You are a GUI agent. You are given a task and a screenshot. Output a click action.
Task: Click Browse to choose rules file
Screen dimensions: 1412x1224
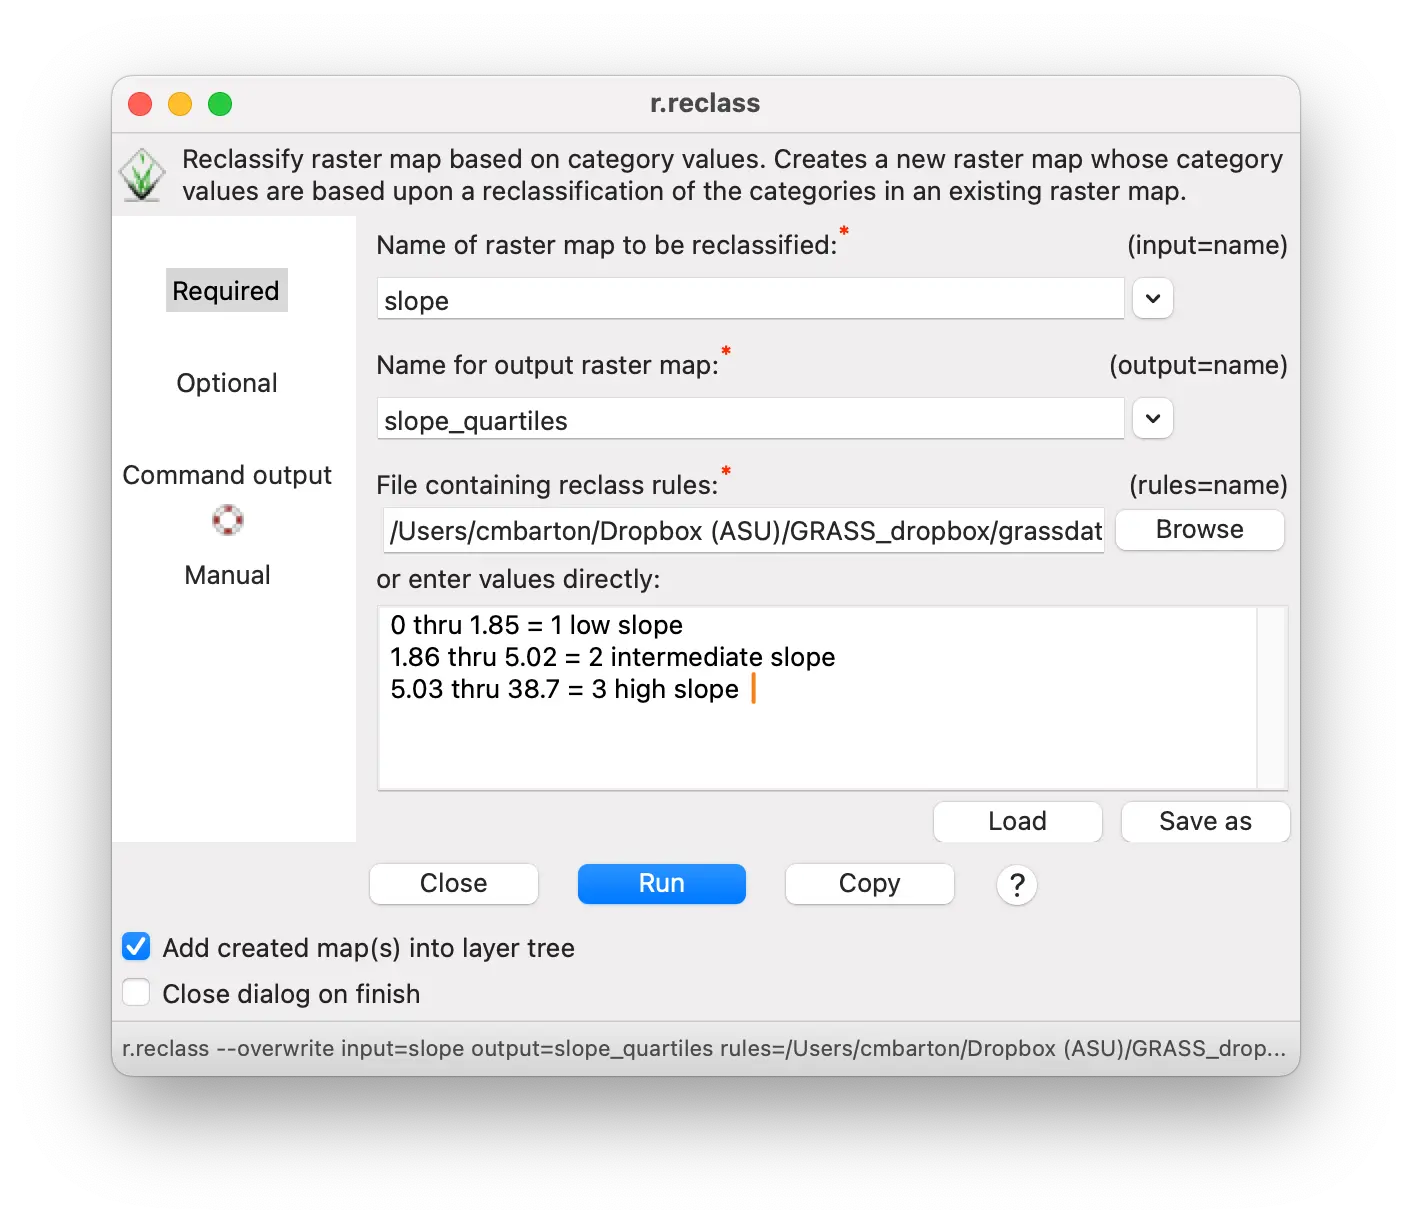tap(1199, 530)
